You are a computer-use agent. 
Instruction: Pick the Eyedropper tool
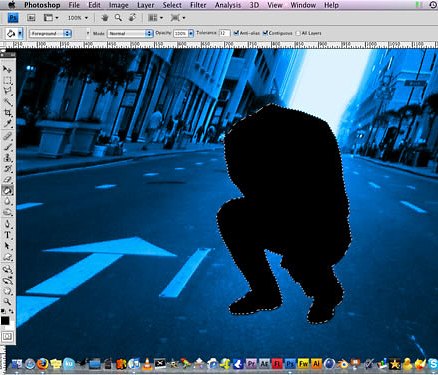pyautogui.click(x=7, y=124)
